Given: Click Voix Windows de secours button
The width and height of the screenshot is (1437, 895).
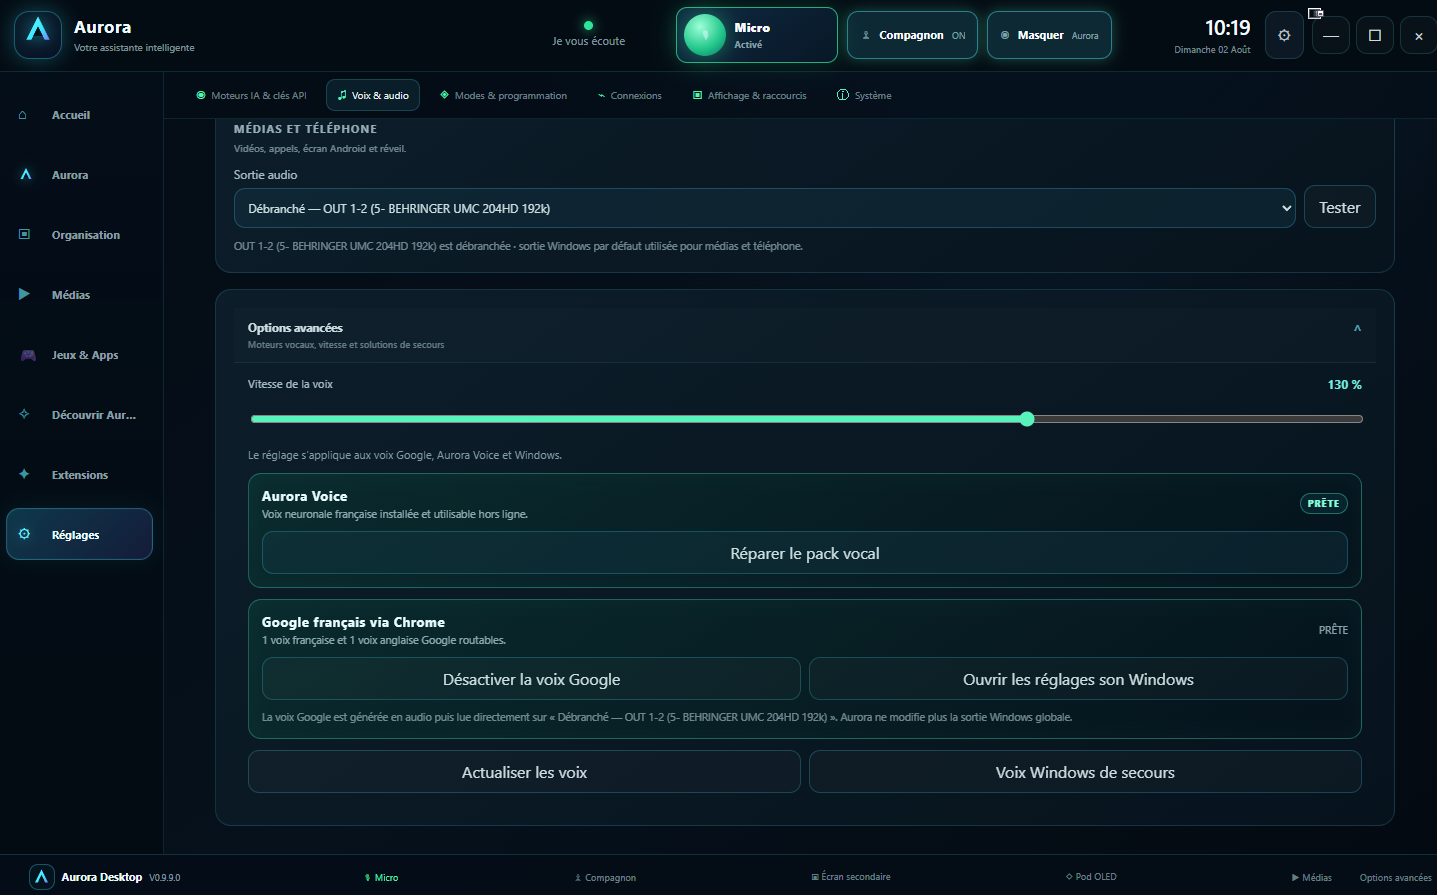Looking at the screenshot, I should (1085, 772).
